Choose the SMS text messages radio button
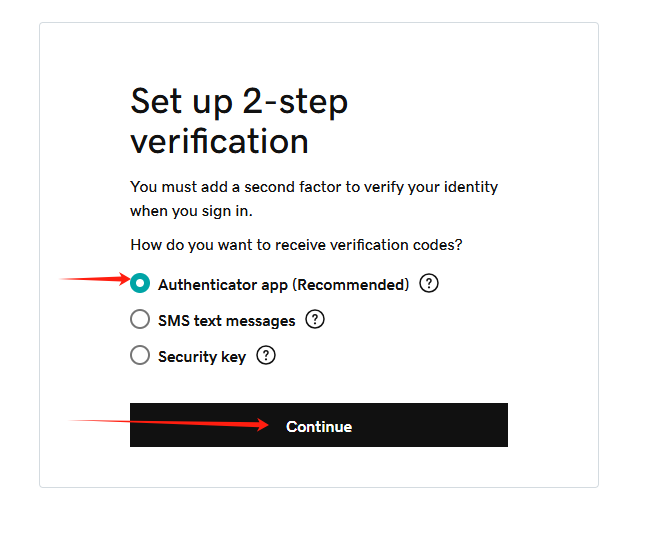This screenshot has width=650, height=541. tap(140, 319)
